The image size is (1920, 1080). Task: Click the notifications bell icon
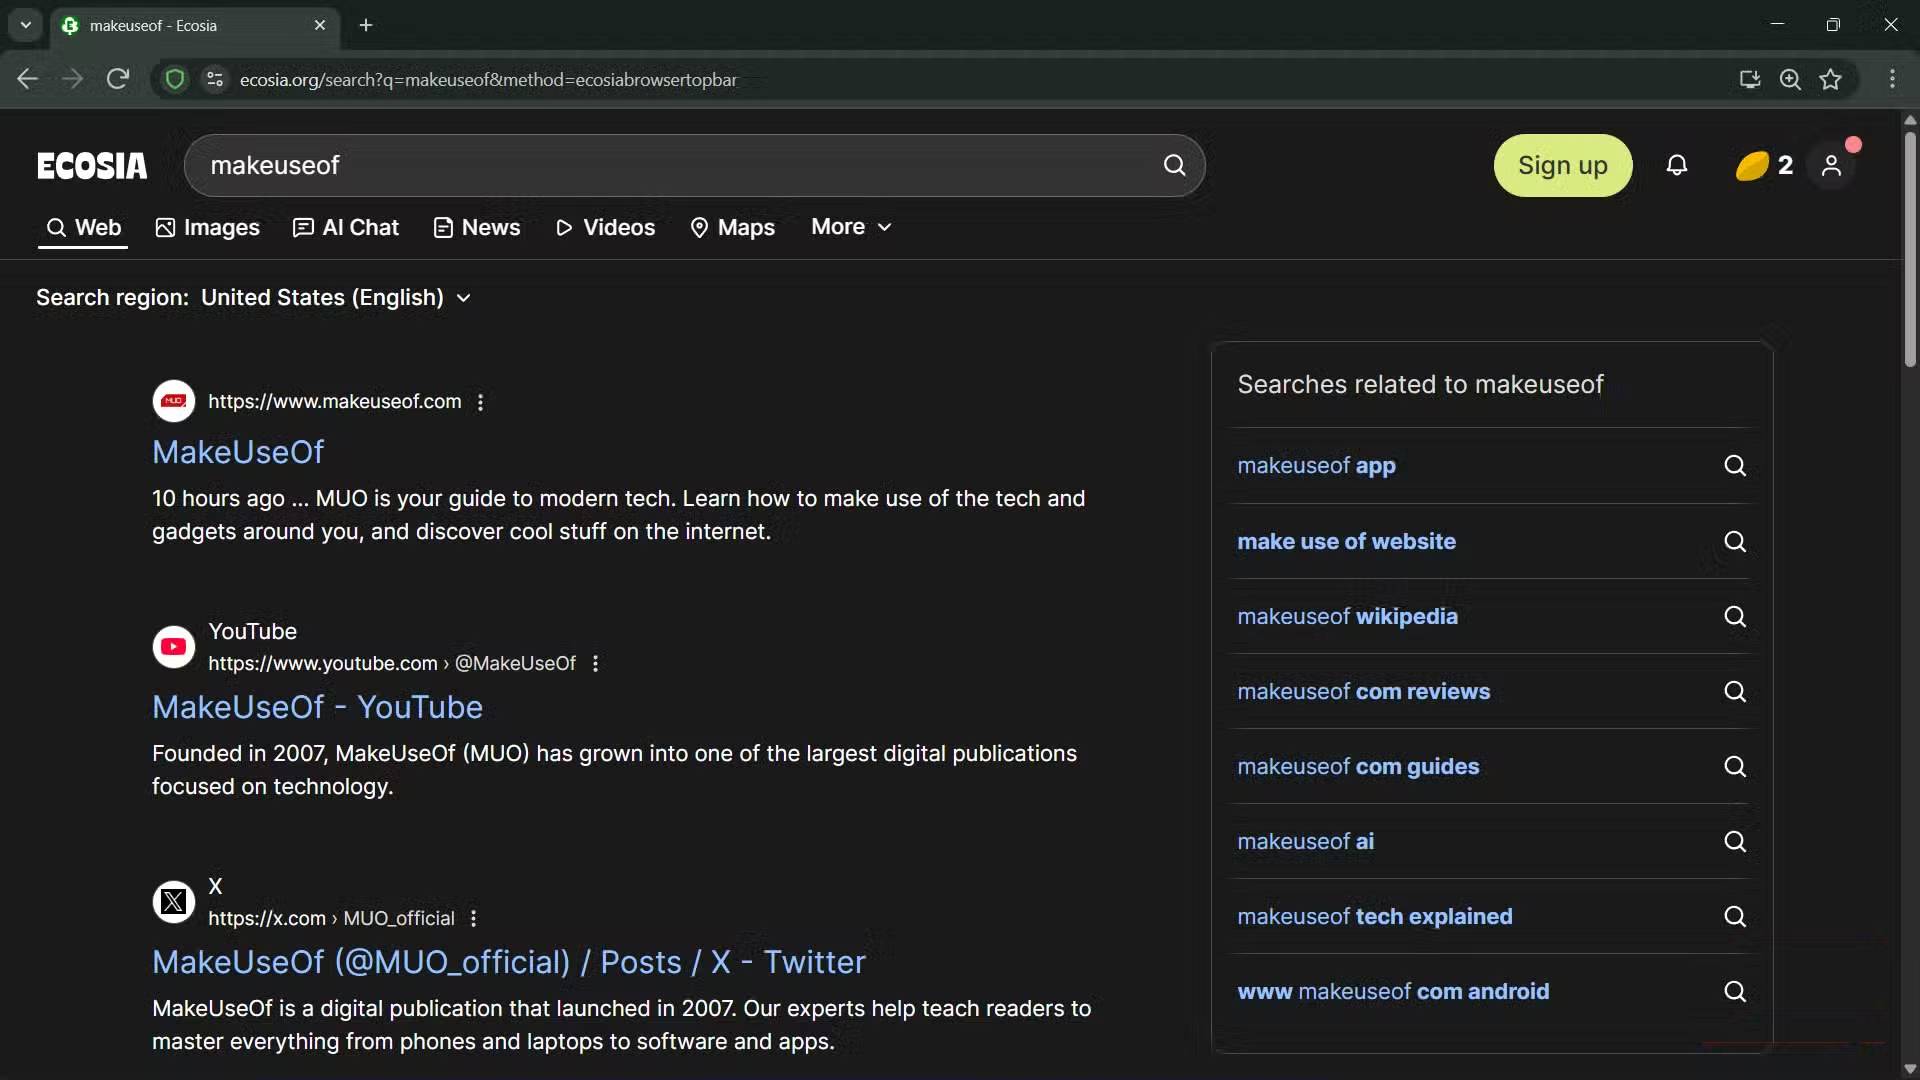pyautogui.click(x=1677, y=165)
